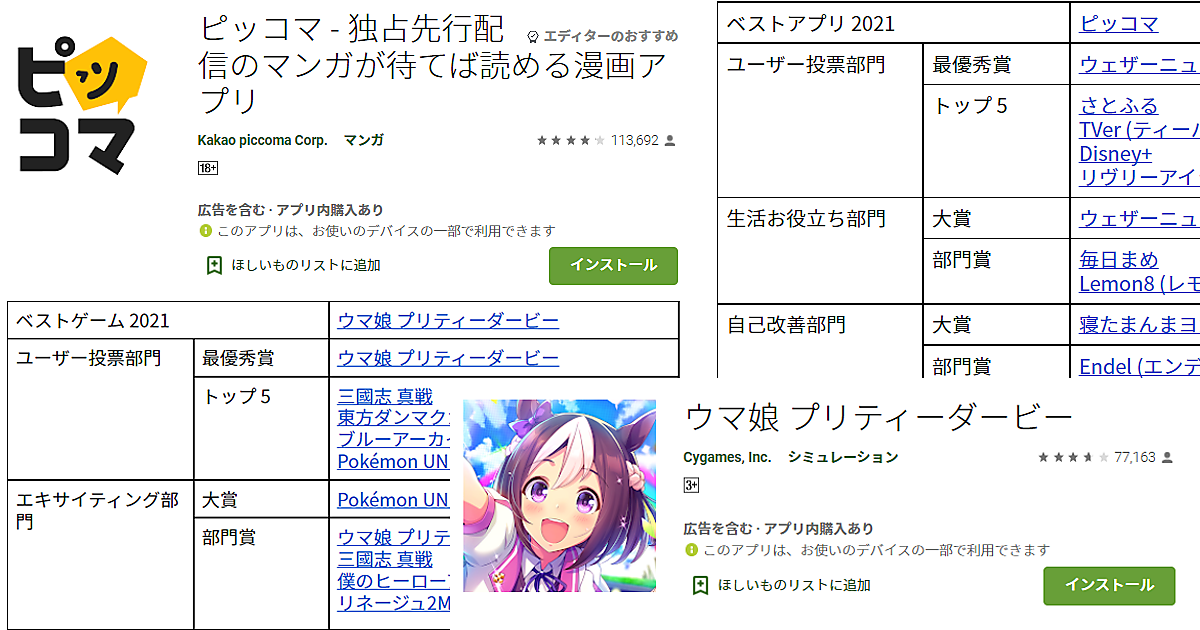Screen dimensions: 1200x630
Task: Click the device info icon under Uma Musume
Action: [691, 550]
